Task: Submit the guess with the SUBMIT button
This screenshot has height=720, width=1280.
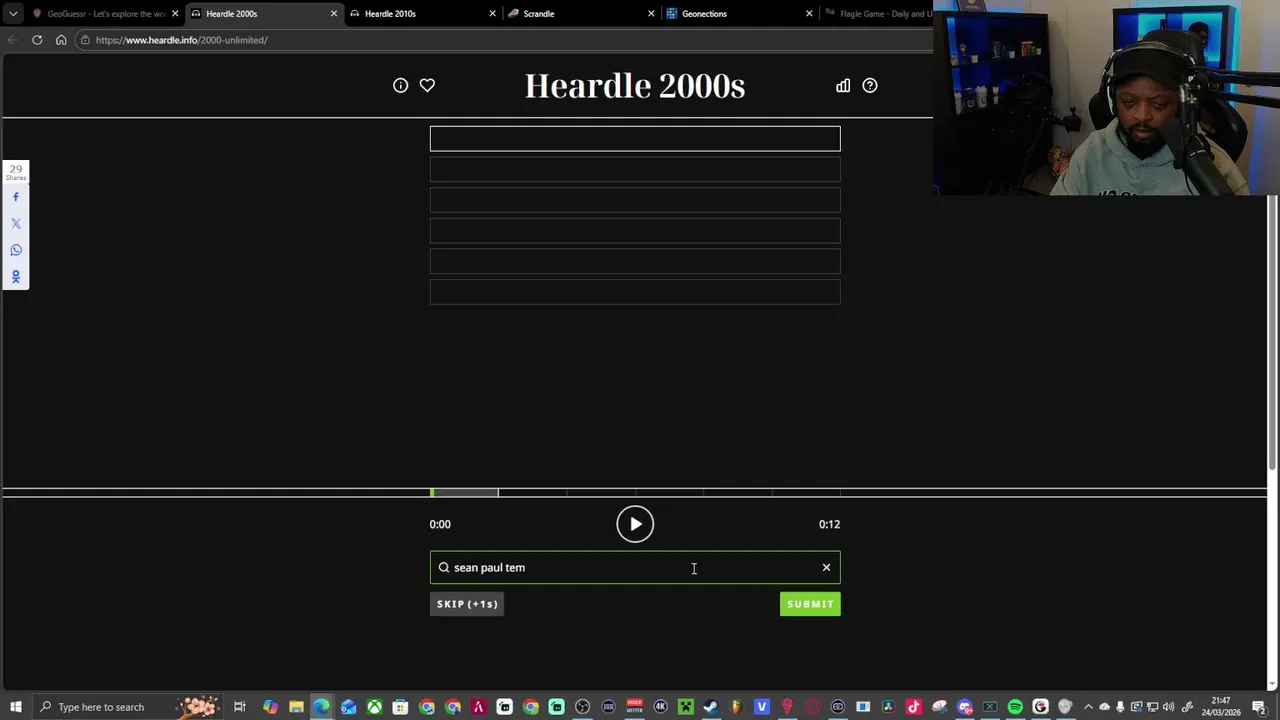Action: pyautogui.click(x=810, y=604)
